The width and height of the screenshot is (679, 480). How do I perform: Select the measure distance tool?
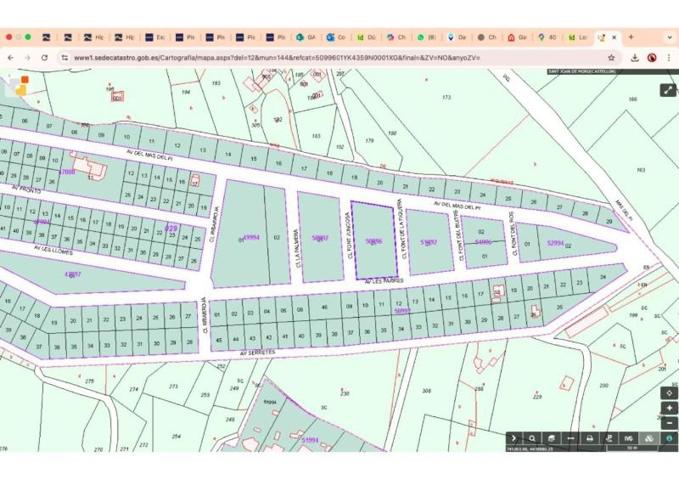[x=571, y=438]
